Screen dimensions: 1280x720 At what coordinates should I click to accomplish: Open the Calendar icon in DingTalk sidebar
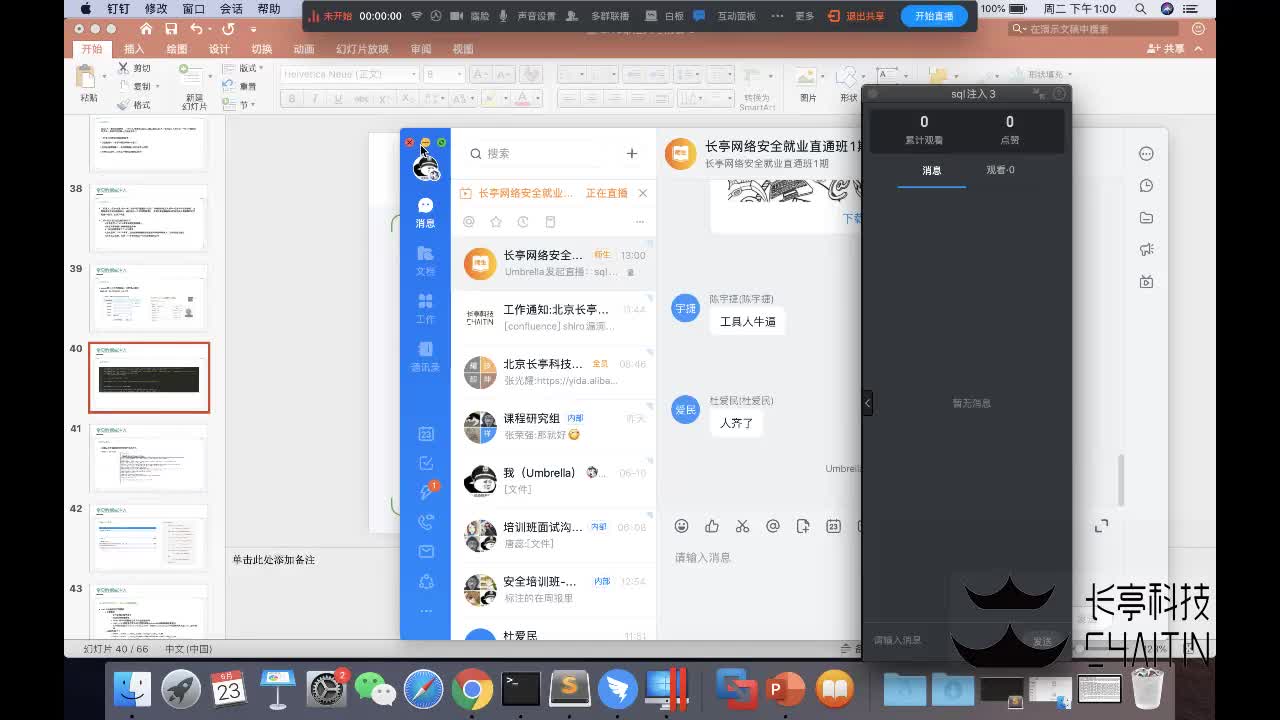coord(426,433)
